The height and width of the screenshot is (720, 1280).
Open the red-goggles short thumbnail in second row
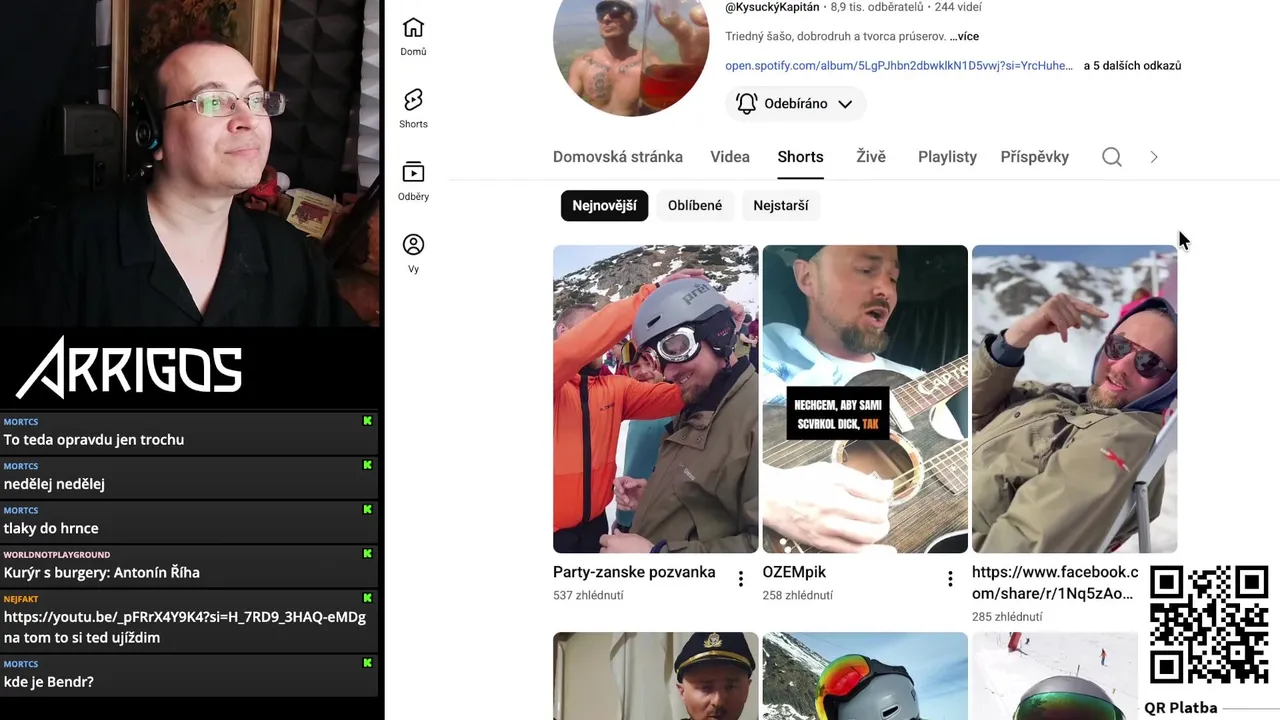point(865,676)
